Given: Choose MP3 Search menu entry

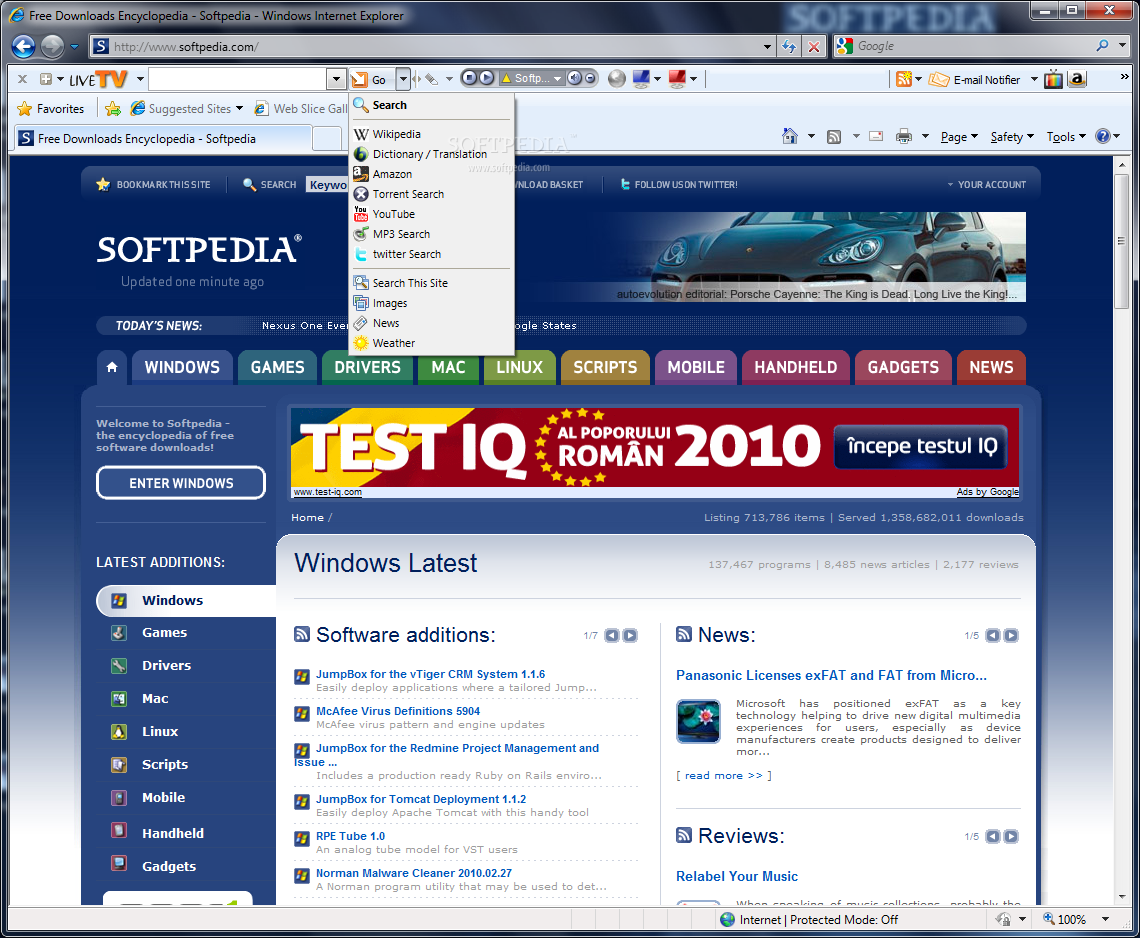Looking at the screenshot, I should click(x=431, y=234).
